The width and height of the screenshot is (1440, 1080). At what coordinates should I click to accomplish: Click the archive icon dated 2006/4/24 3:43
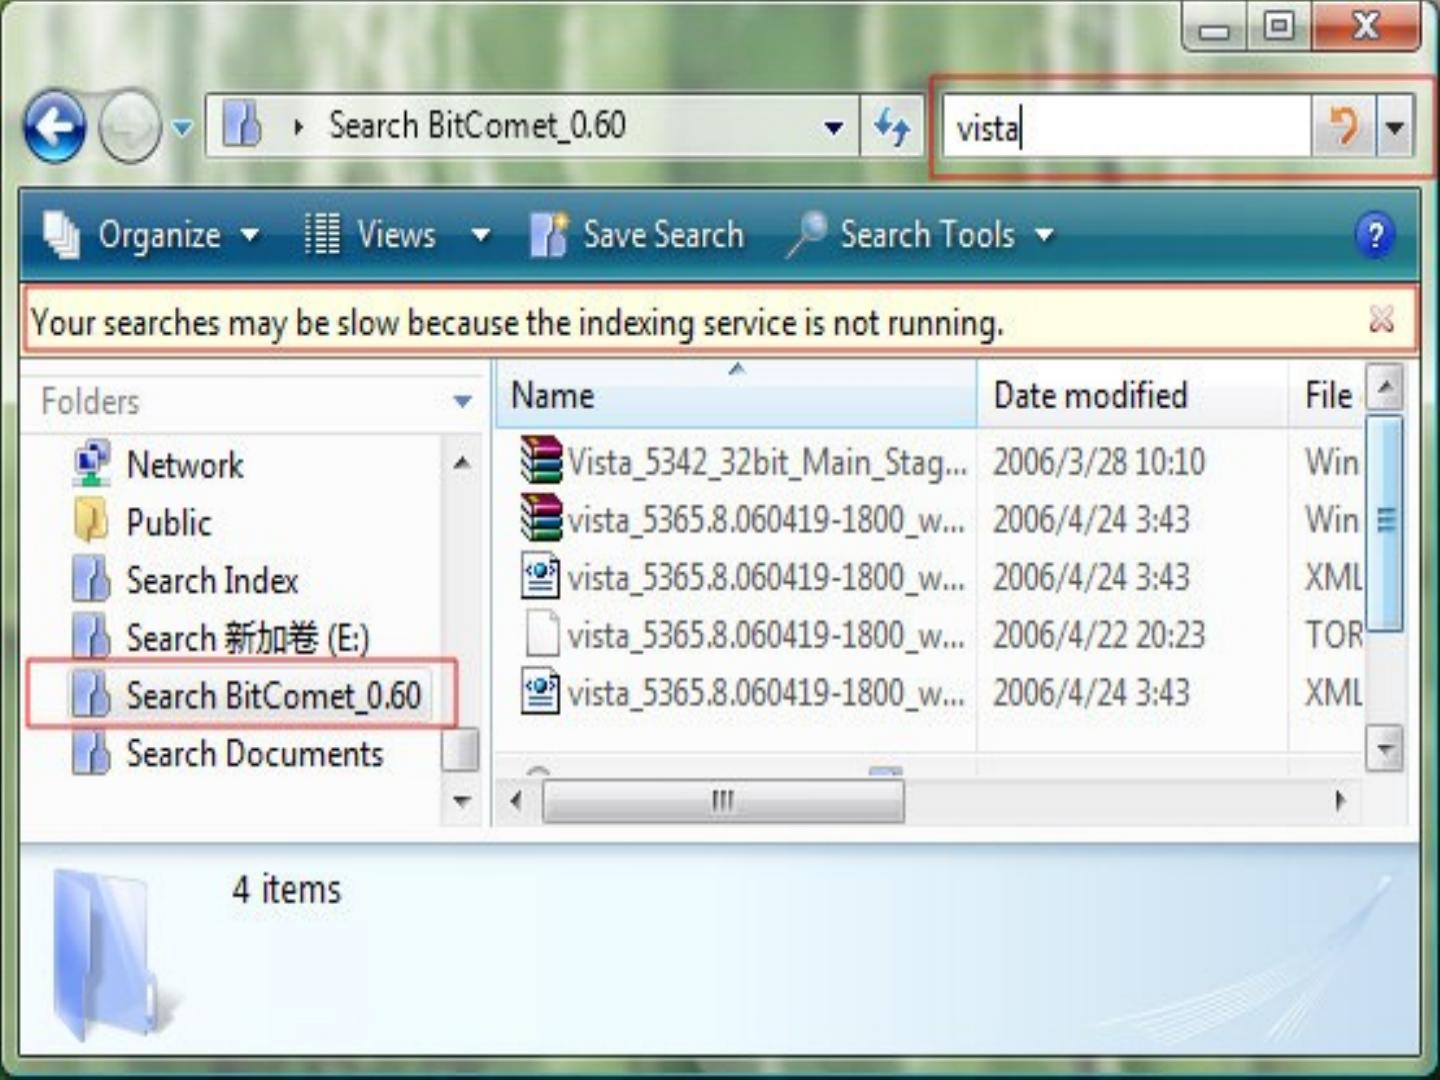click(541, 518)
